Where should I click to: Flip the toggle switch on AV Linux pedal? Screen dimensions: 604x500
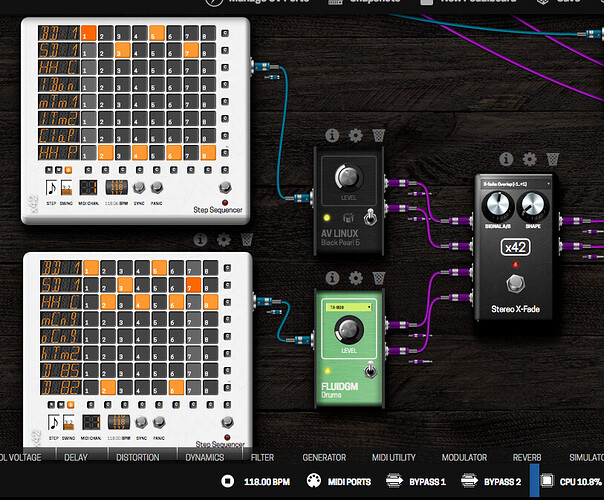[370, 217]
